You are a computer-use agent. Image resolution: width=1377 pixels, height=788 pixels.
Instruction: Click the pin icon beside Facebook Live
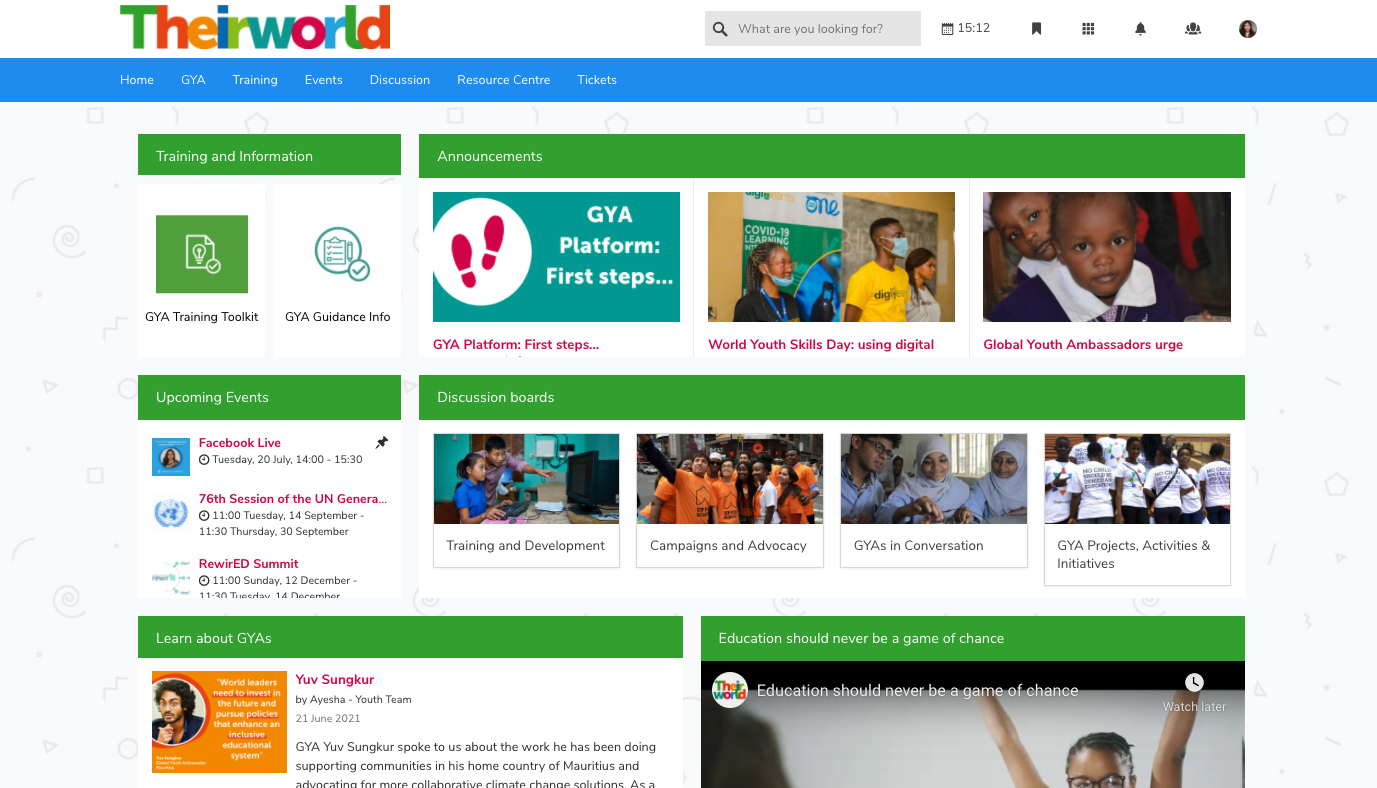coord(381,442)
